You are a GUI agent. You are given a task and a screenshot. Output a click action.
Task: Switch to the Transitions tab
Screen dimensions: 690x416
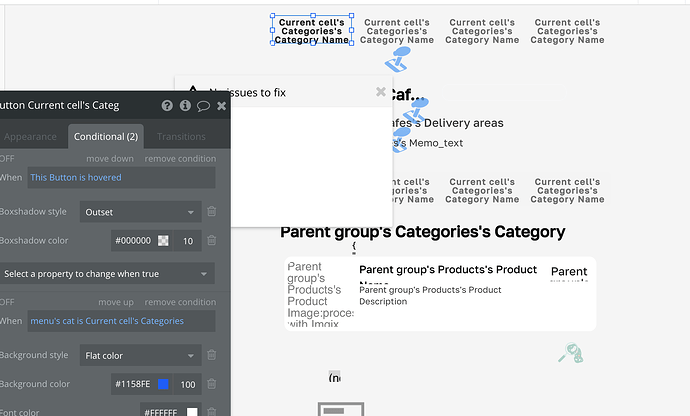pyautogui.click(x=181, y=137)
